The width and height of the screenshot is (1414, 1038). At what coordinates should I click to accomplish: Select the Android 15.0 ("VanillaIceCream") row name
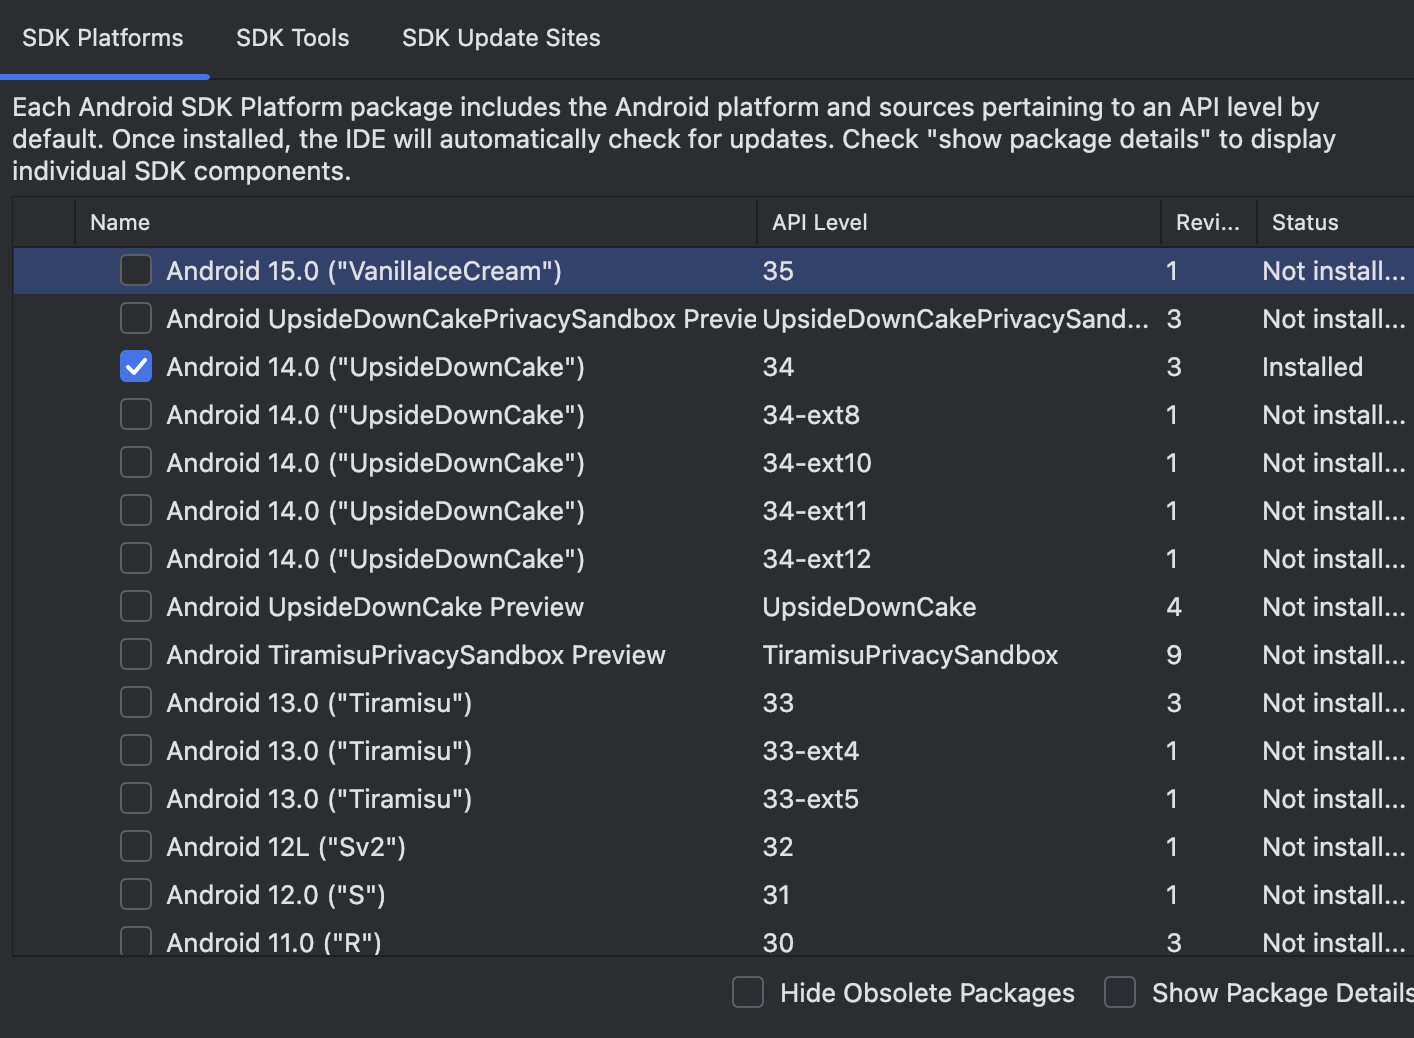click(x=364, y=271)
